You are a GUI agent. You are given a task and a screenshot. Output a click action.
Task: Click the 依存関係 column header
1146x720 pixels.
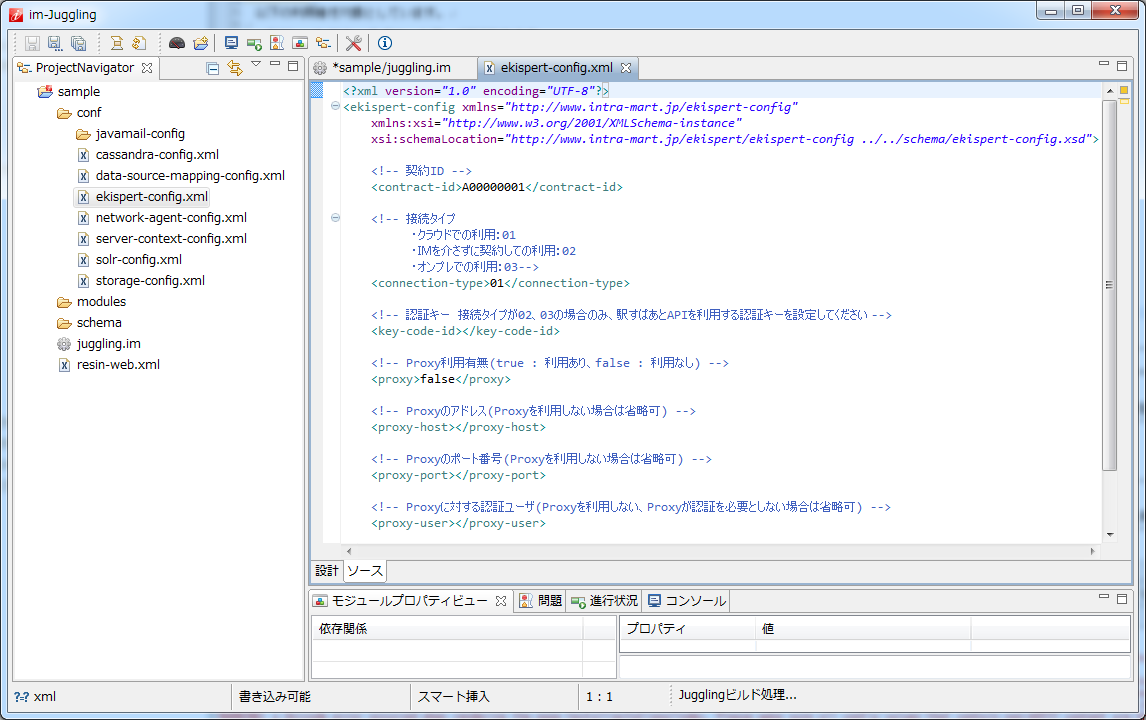point(447,629)
